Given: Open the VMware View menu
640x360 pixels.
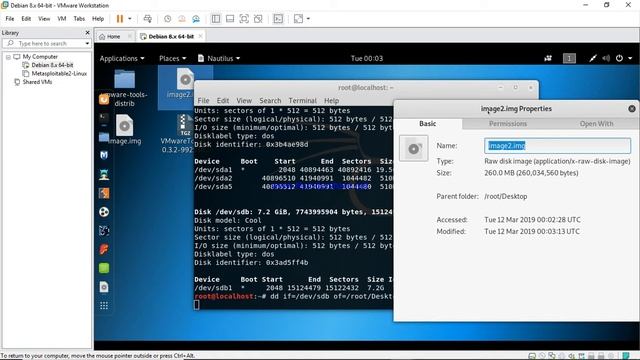Looking at the screenshot, I should pos(44,19).
